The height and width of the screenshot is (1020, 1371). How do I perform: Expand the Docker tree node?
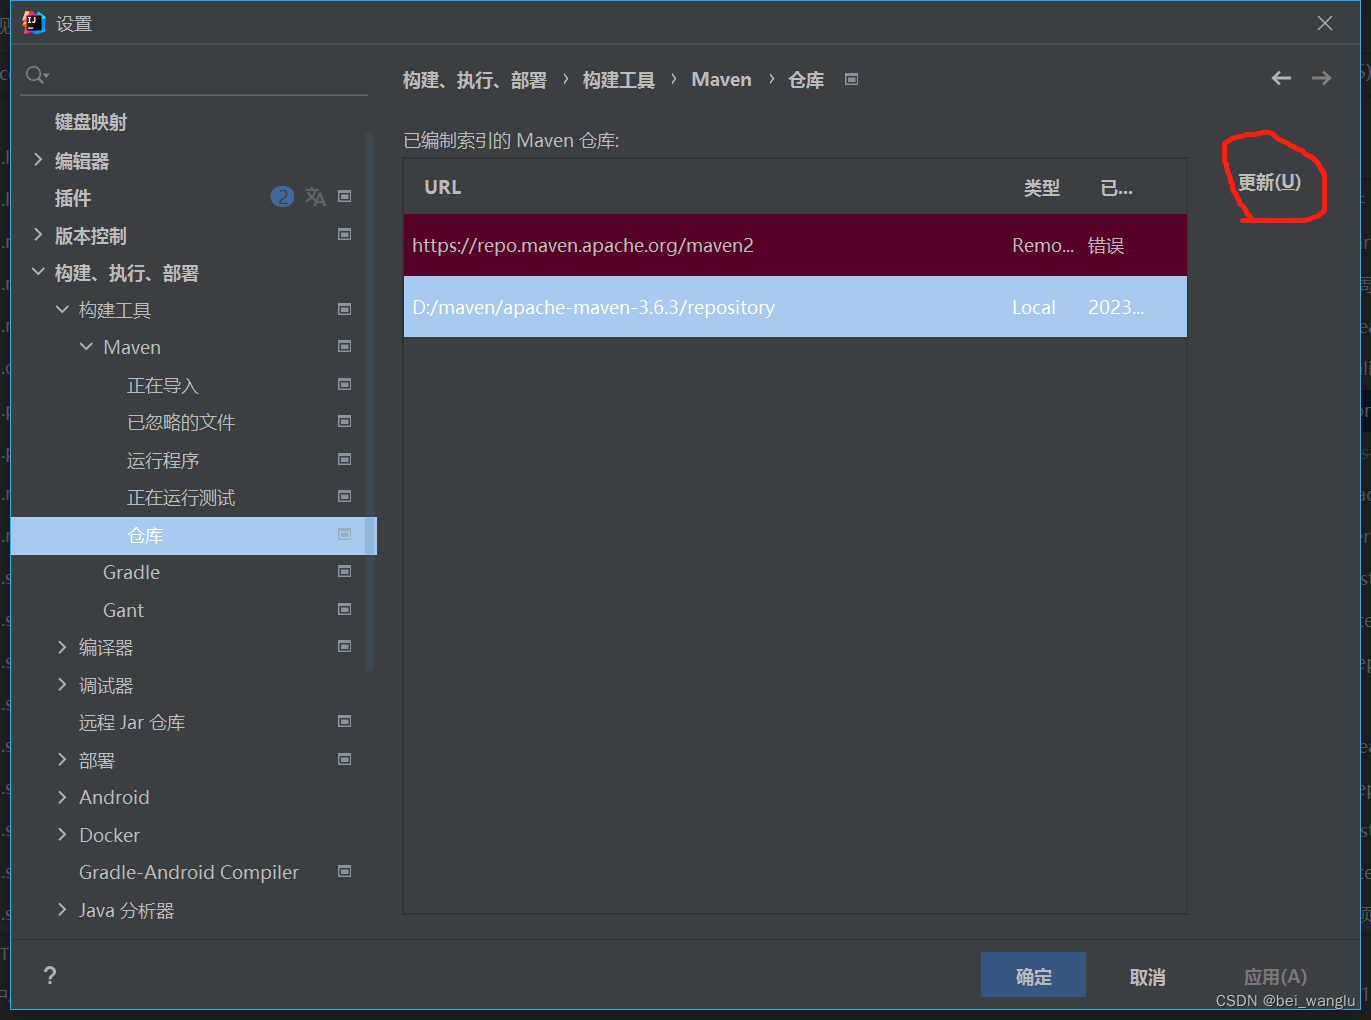[x=62, y=835]
